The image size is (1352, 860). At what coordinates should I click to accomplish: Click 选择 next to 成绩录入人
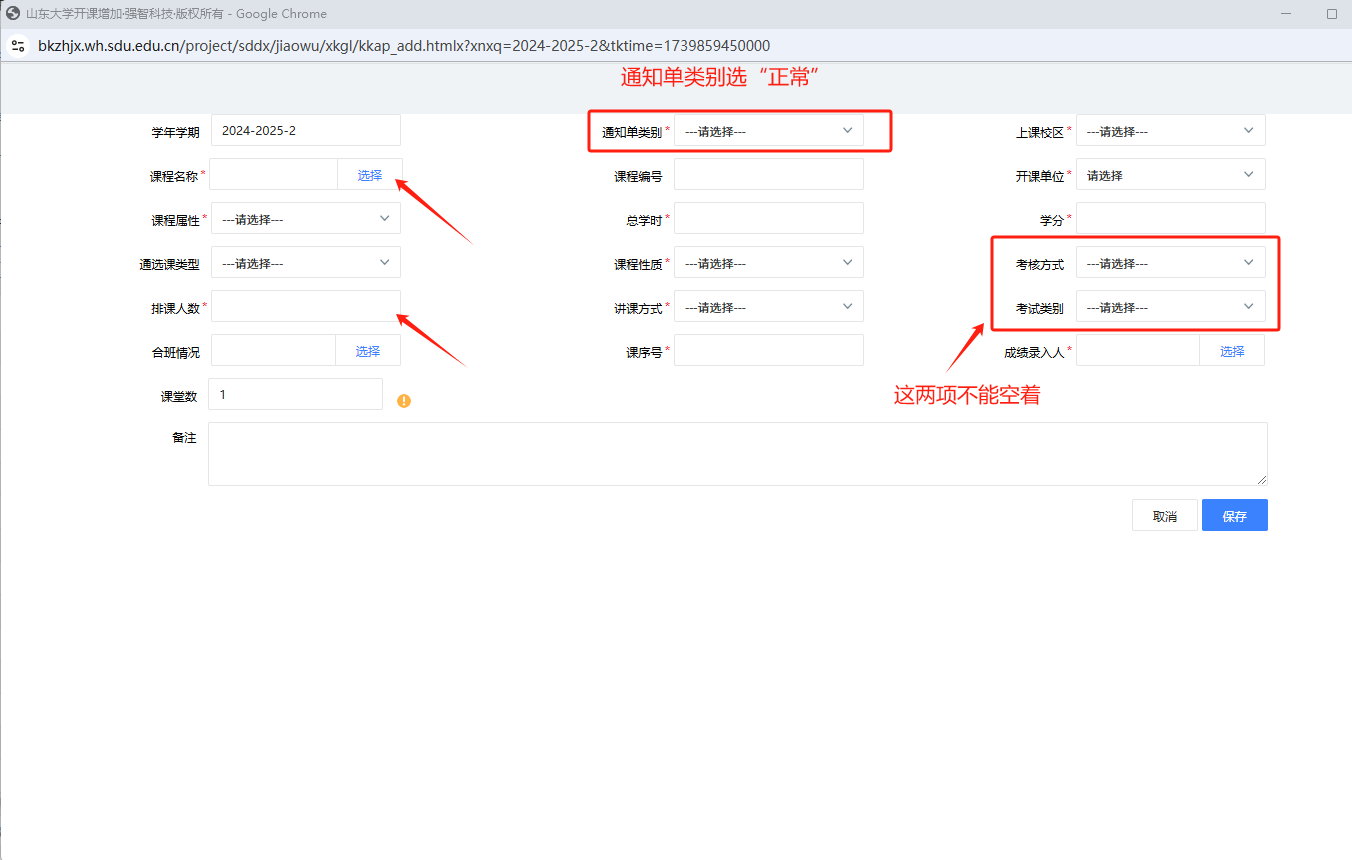[x=1232, y=351]
